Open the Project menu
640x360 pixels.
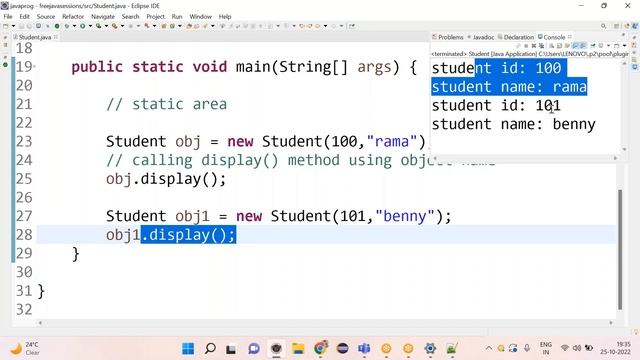coord(156,16)
